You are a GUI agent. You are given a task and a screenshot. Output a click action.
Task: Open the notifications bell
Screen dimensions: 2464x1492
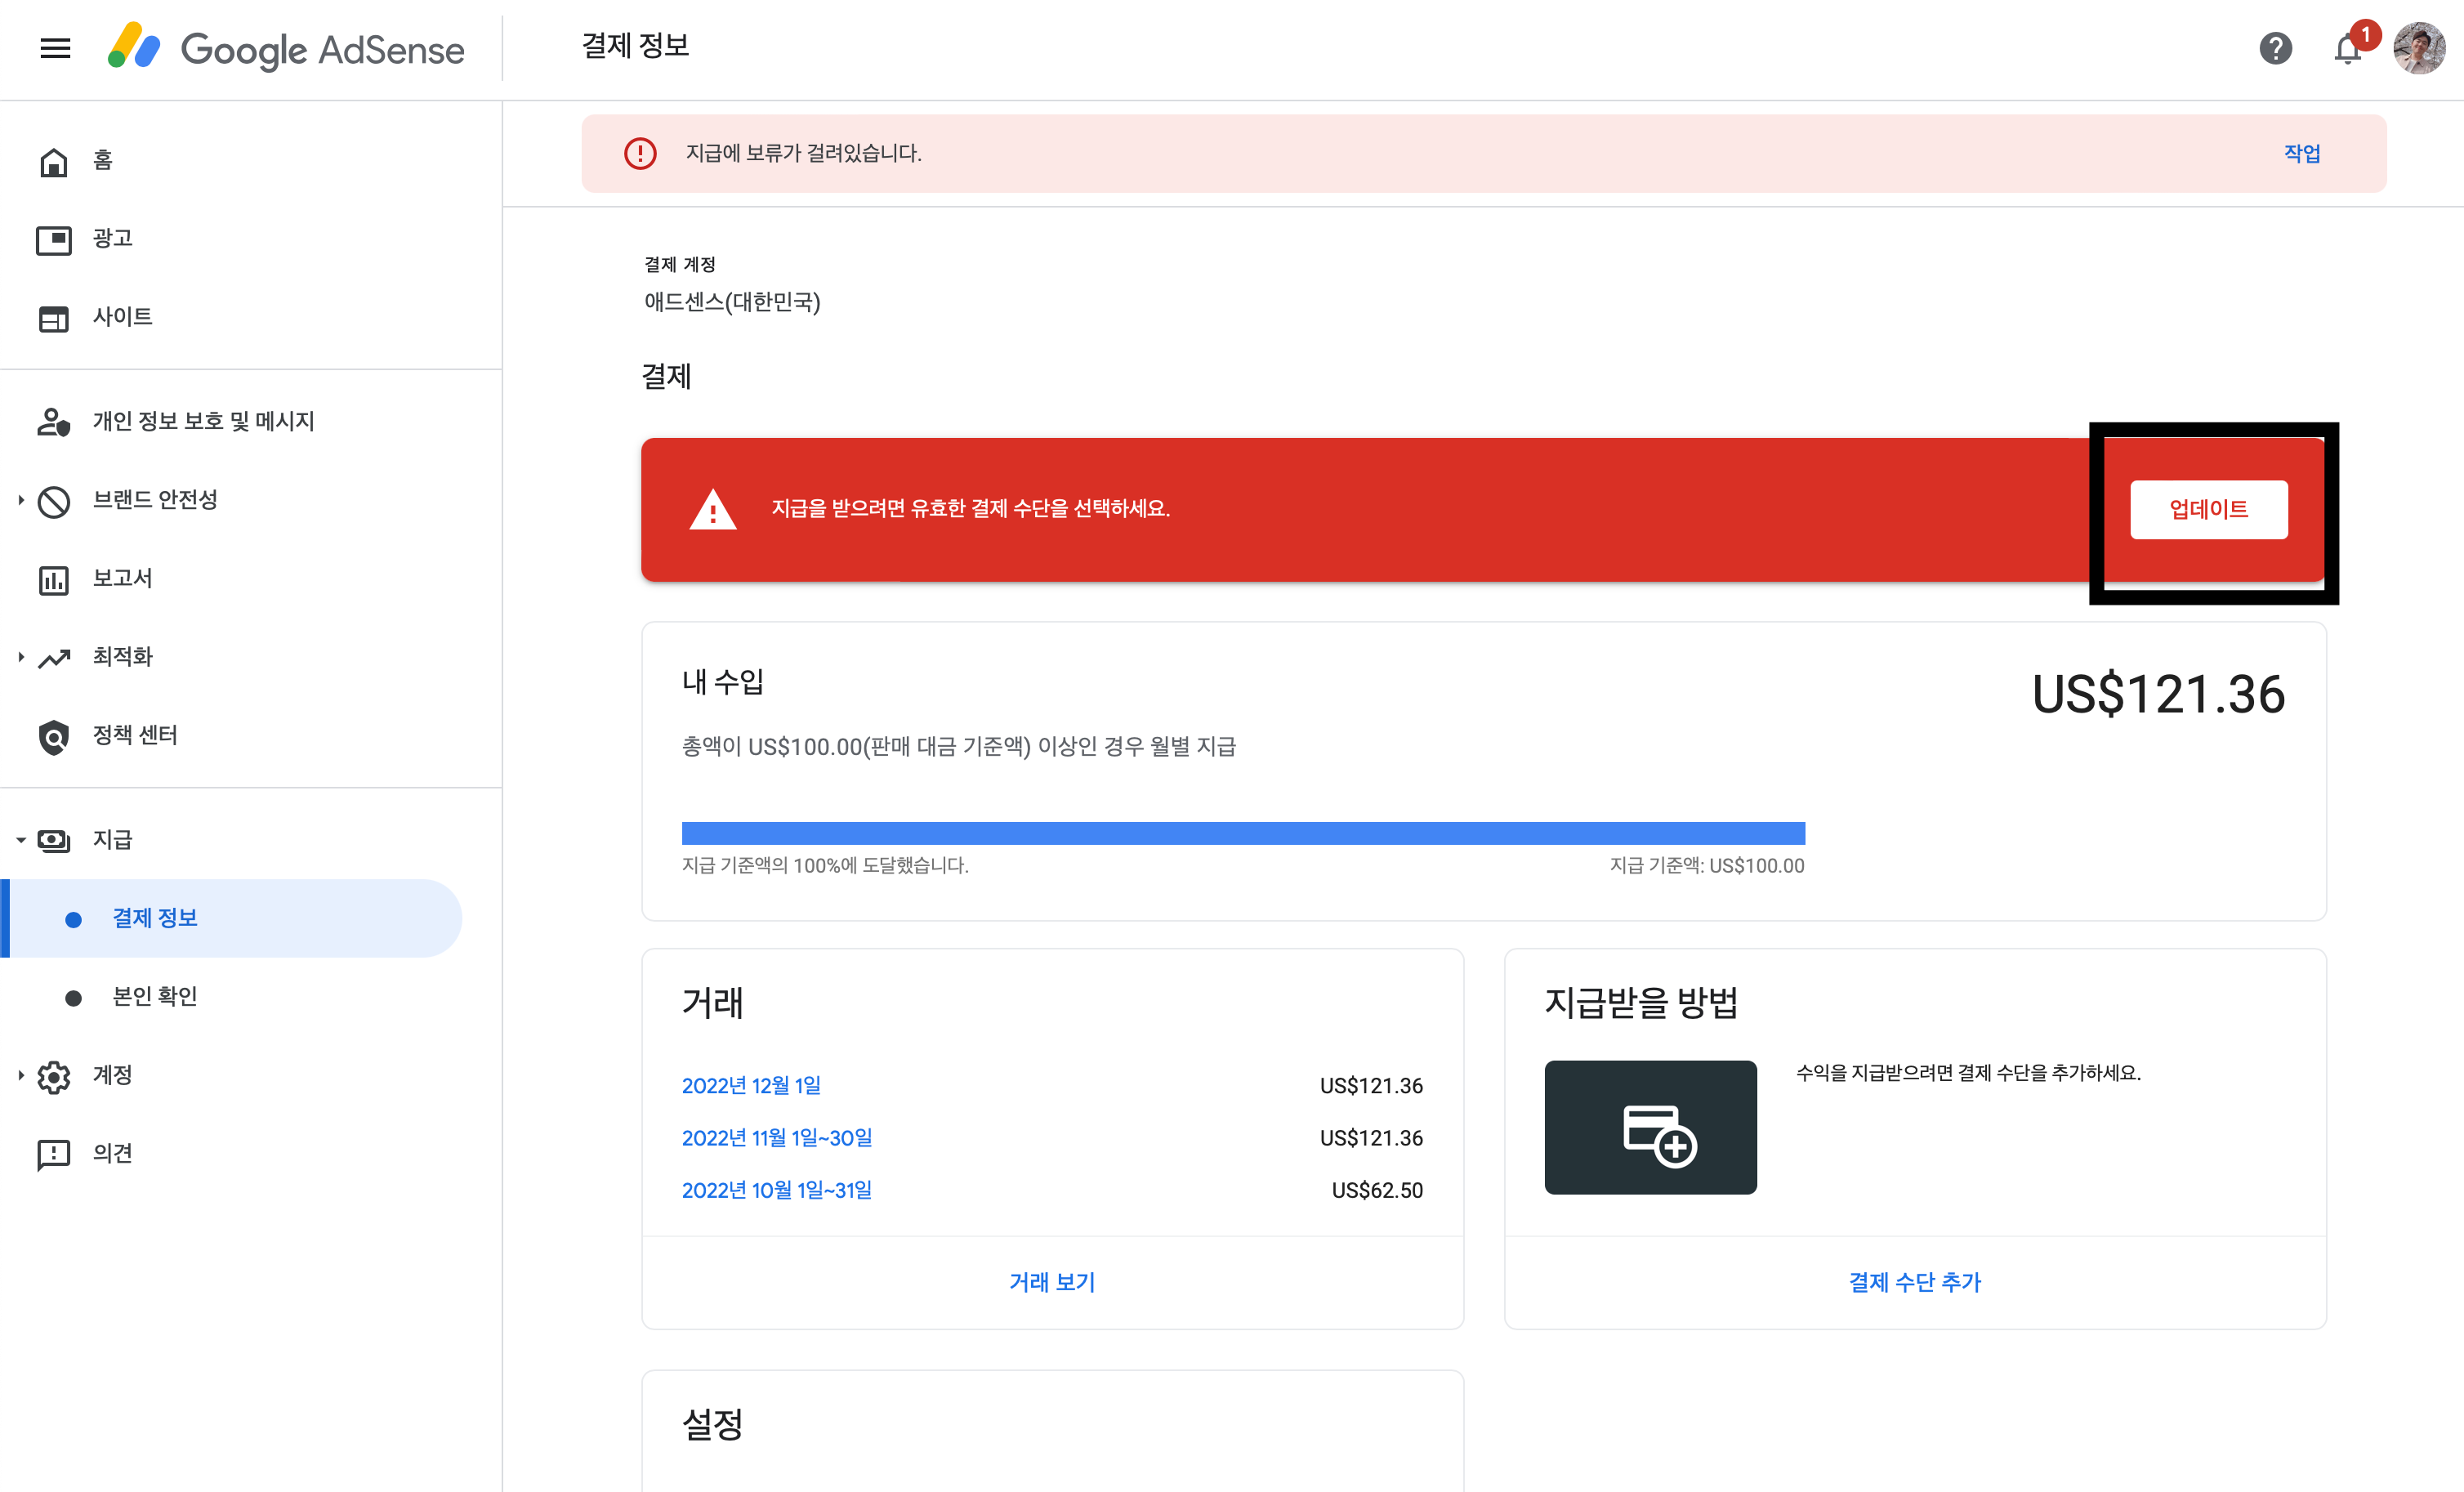tap(2347, 48)
